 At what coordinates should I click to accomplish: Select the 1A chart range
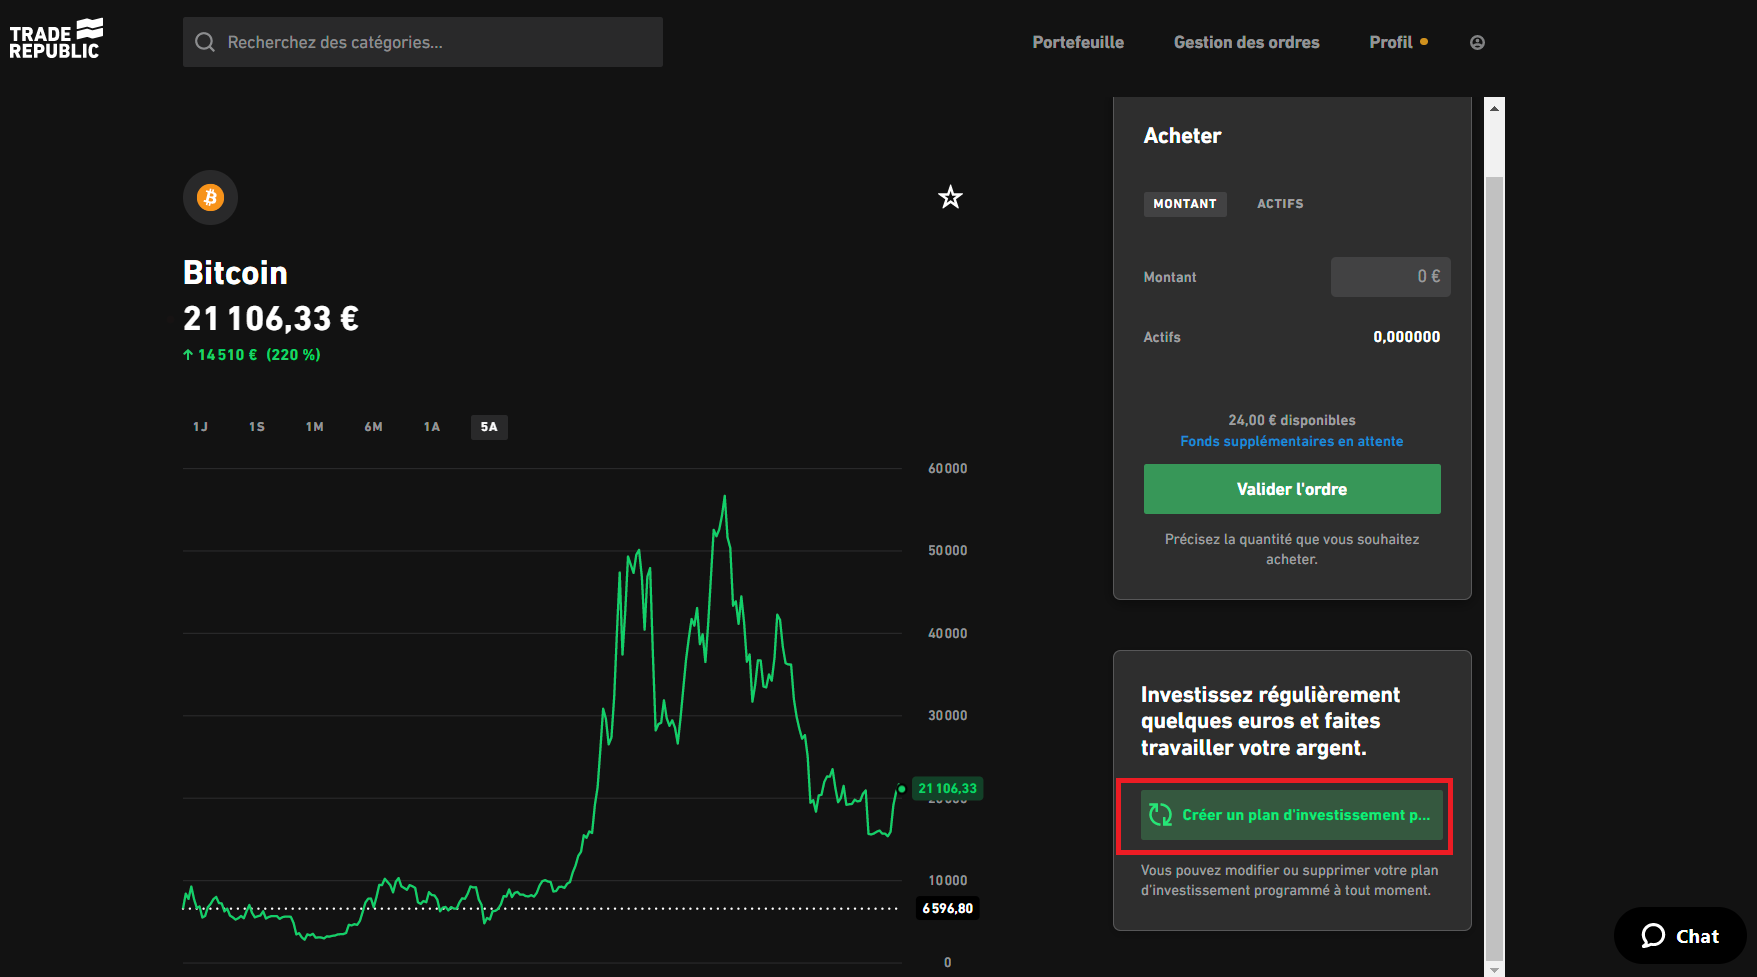(432, 427)
